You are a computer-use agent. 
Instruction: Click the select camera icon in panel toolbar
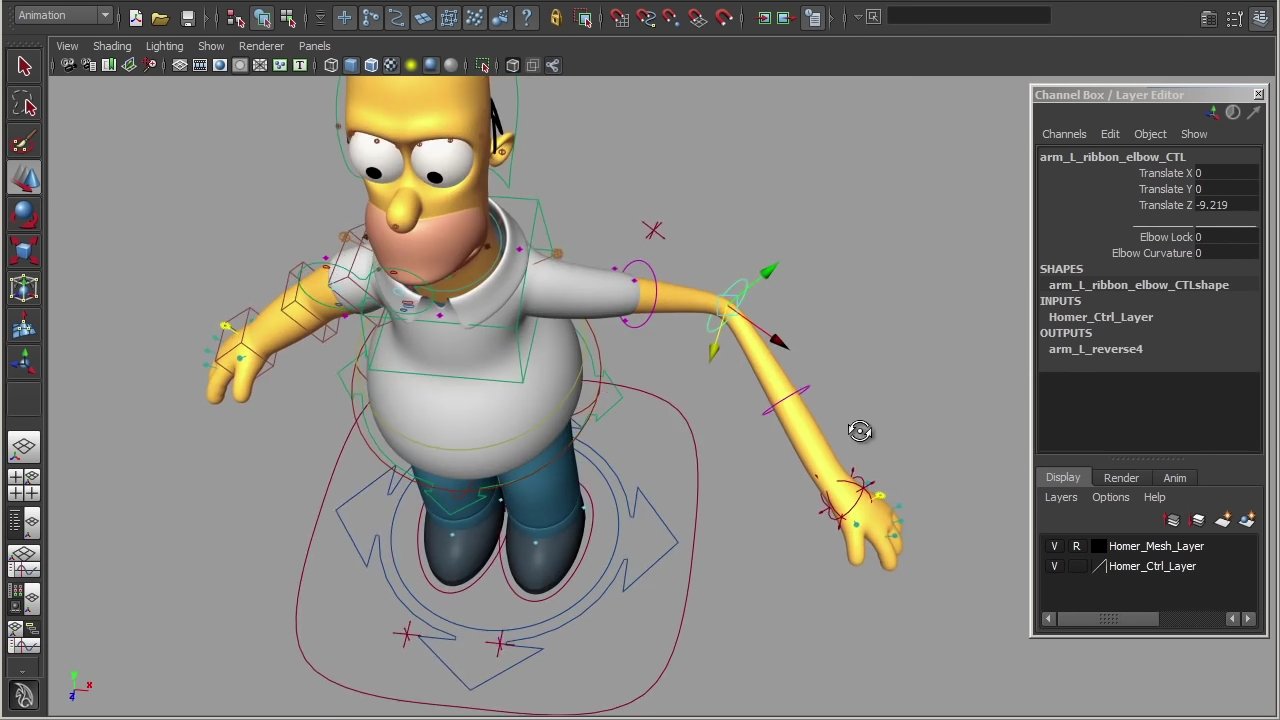pyautogui.click(x=68, y=65)
